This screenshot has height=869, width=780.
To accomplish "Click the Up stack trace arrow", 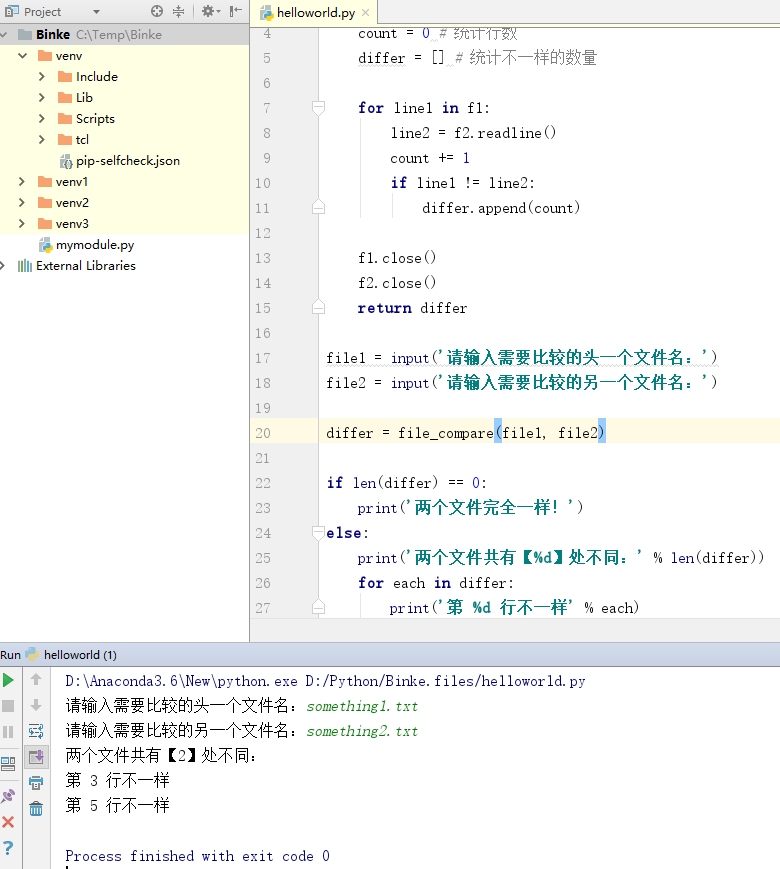I will 36,679.
